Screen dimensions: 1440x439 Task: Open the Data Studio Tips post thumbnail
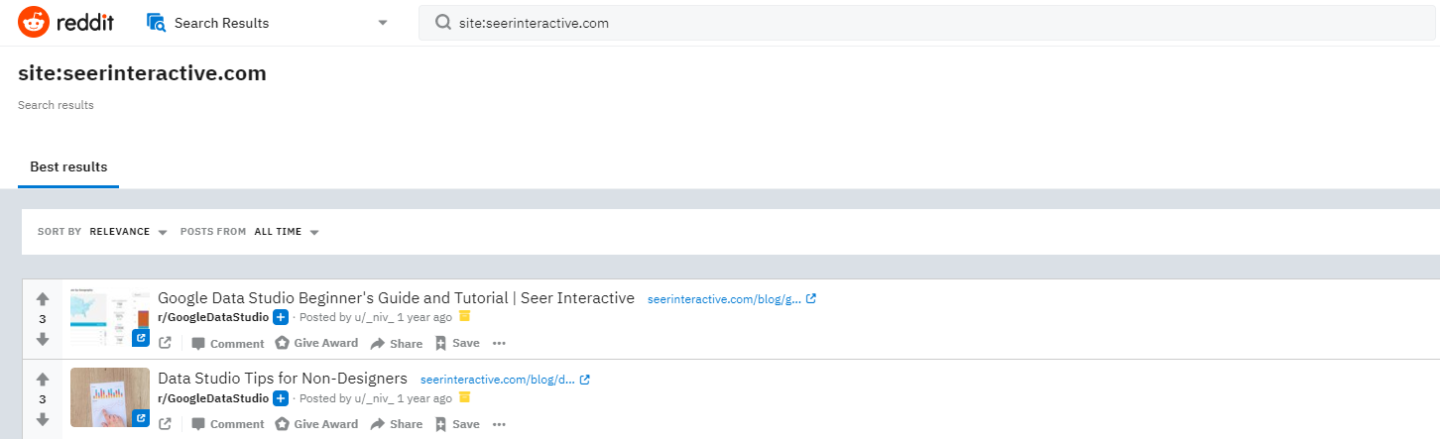point(110,397)
